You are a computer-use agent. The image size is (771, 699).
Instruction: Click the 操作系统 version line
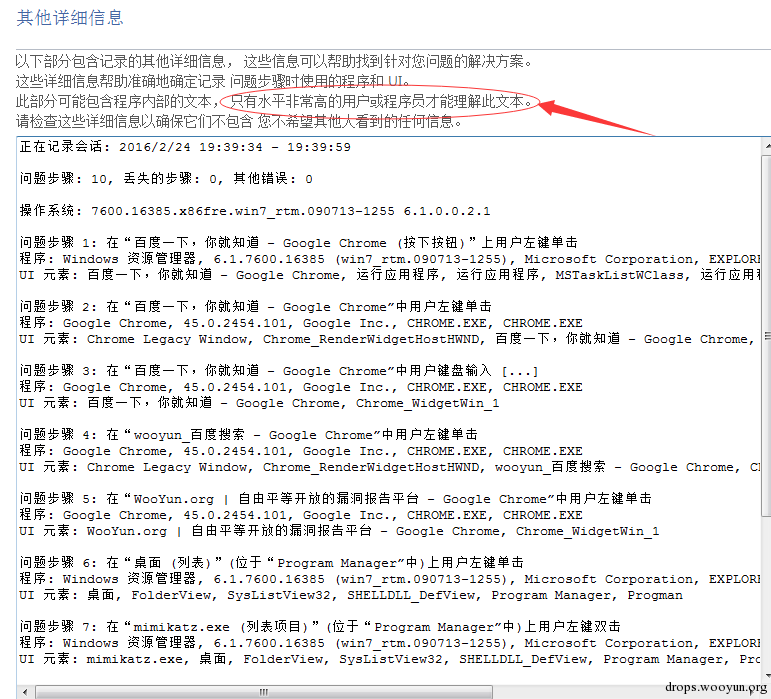[x=255, y=211]
